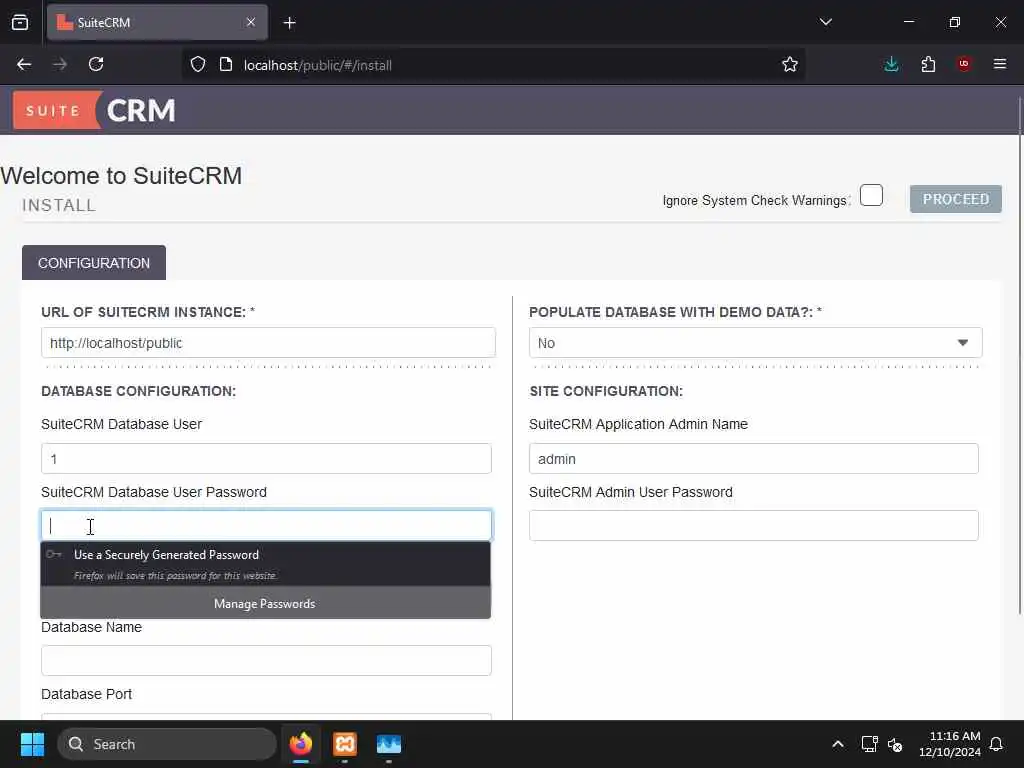This screenshot has width=1024, height=768.
Task: Click the page vertical scrollbar
Action: [1020, 356]
